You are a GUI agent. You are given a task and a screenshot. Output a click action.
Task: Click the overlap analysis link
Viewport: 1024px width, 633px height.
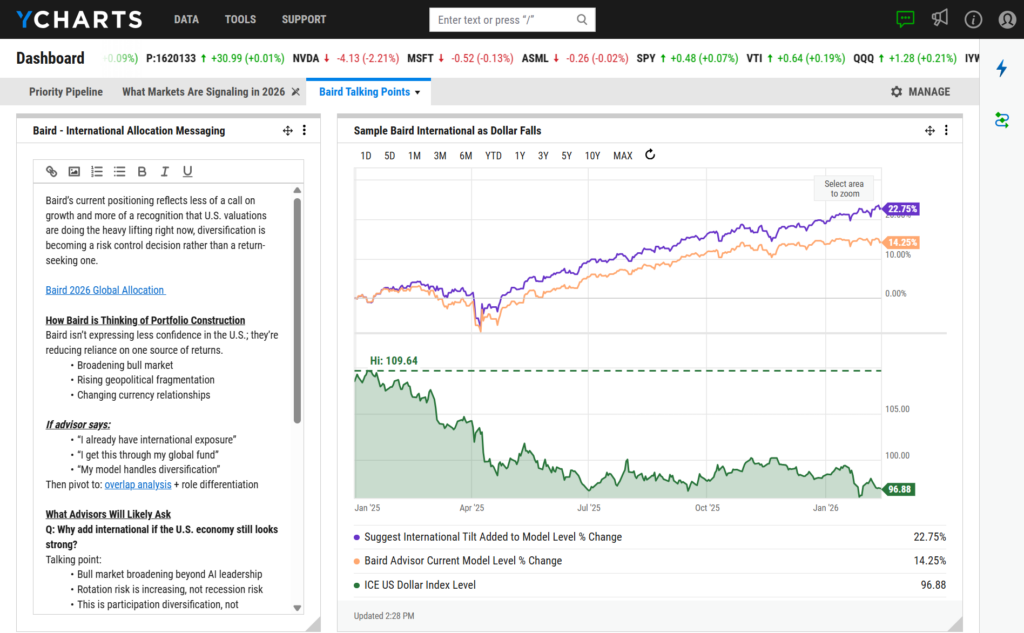[x=138, y=483]
